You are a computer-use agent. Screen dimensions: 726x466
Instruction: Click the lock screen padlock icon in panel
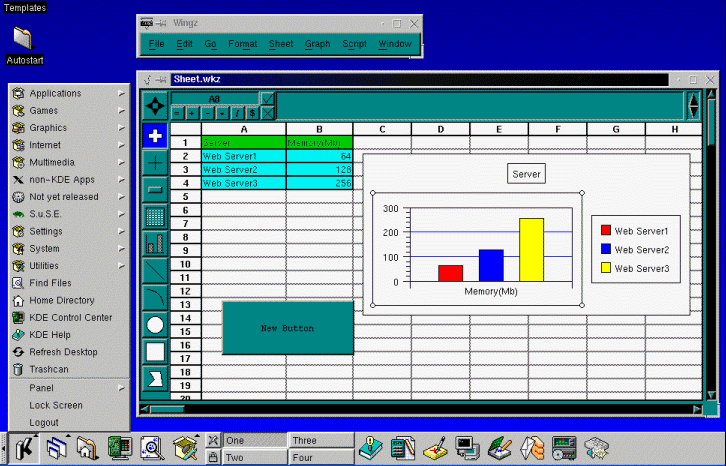tap(213, 457)
